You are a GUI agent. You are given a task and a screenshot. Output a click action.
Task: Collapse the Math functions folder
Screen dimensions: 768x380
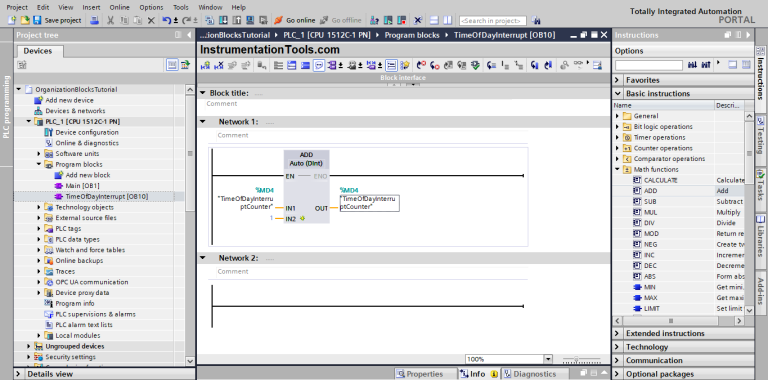(617, 169)
